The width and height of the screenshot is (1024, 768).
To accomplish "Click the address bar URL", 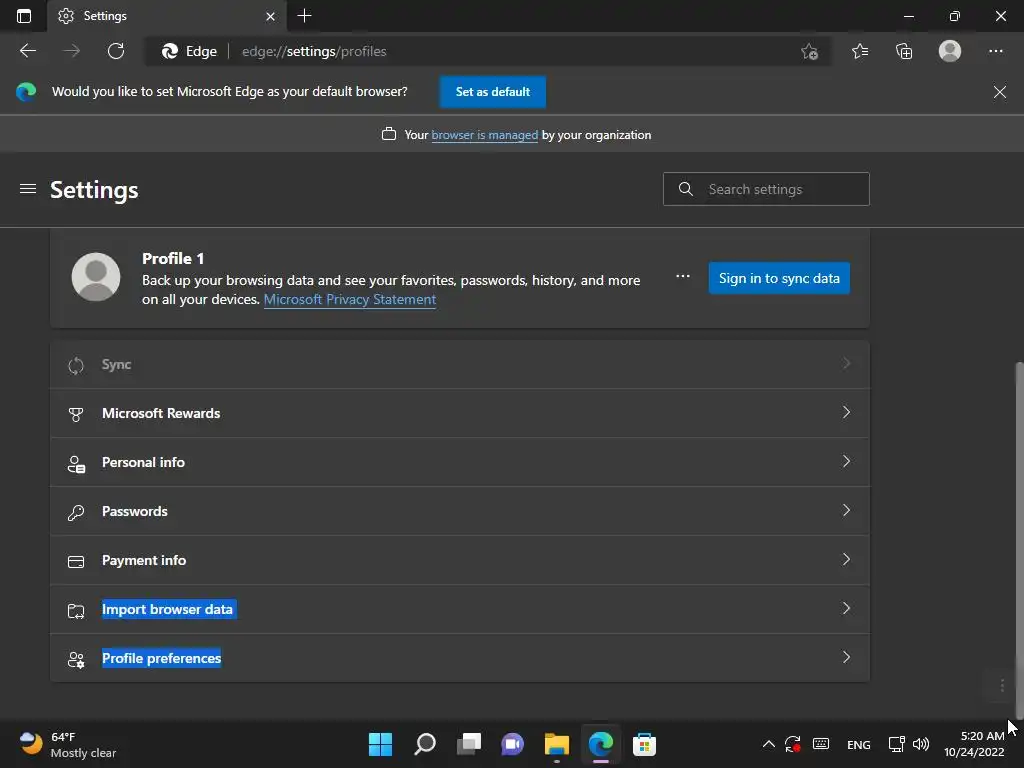I will click(x=314, y=52).
